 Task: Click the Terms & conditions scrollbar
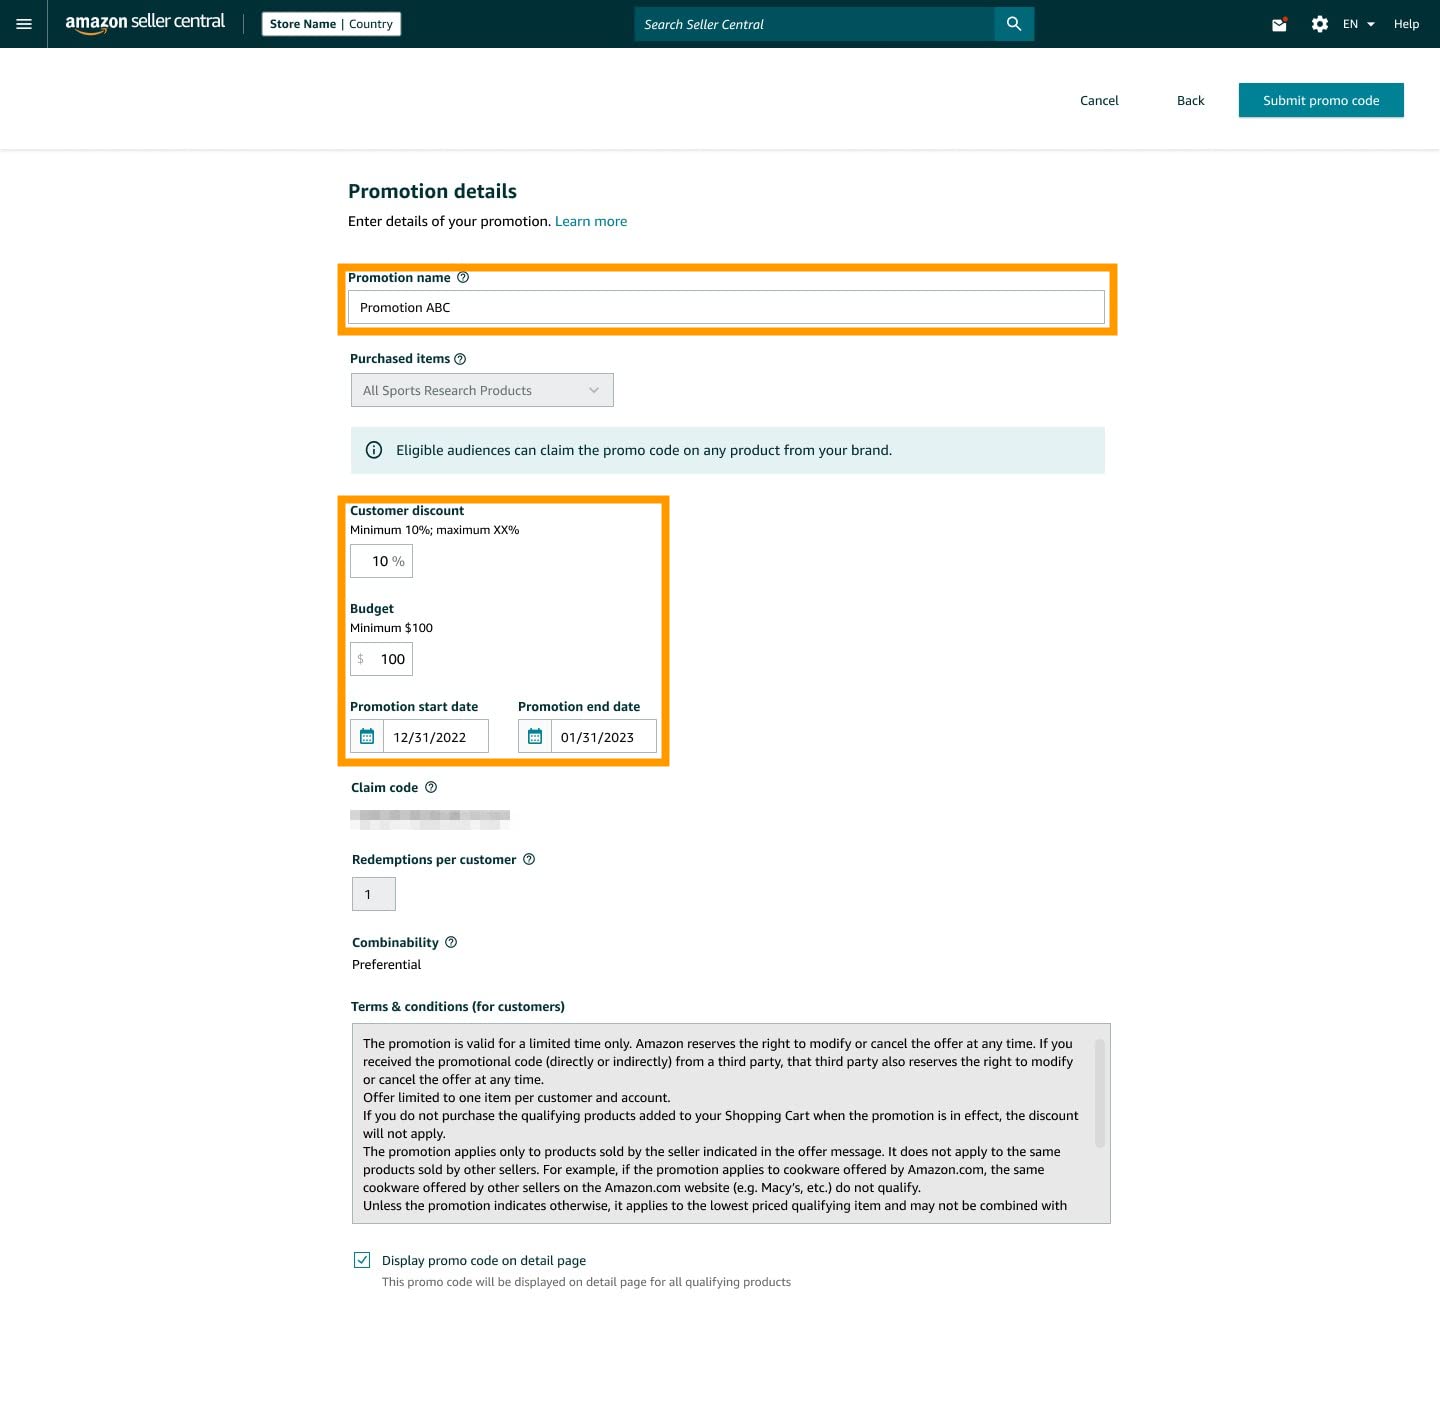[1100, 1092]
